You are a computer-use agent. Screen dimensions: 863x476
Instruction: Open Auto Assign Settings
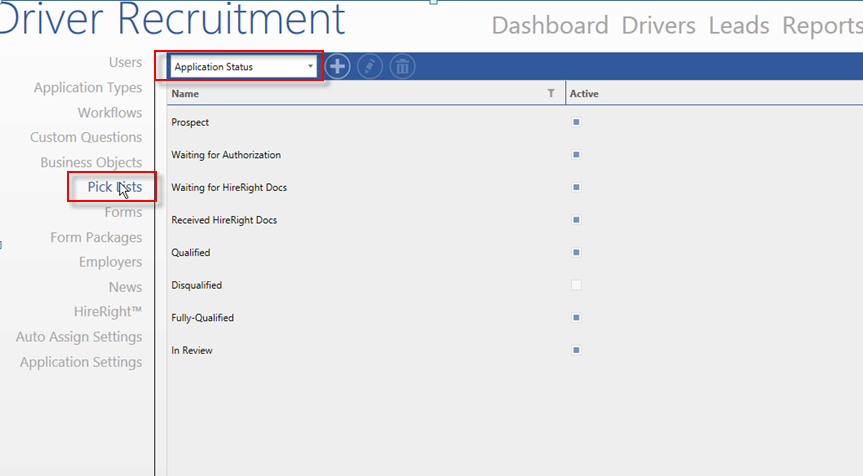[79, 337]
